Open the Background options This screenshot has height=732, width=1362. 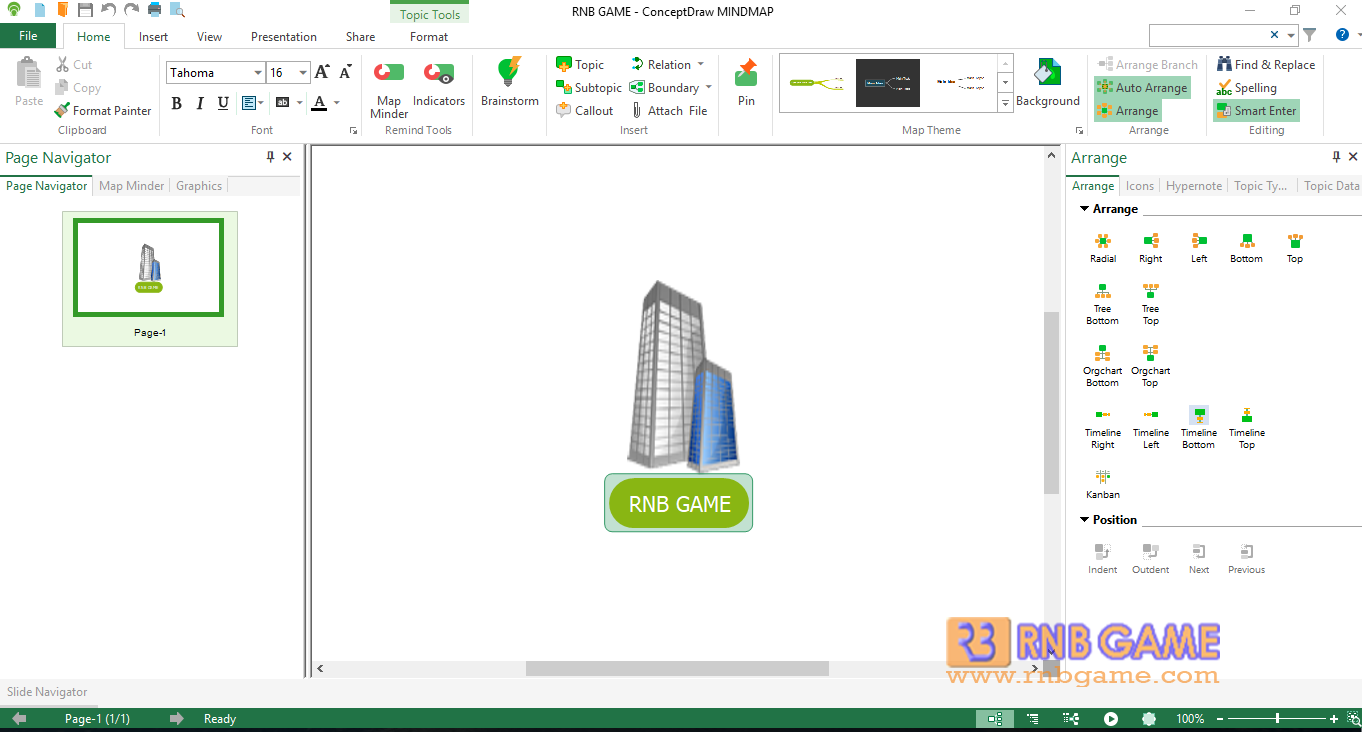click(x=1048, y=82)
